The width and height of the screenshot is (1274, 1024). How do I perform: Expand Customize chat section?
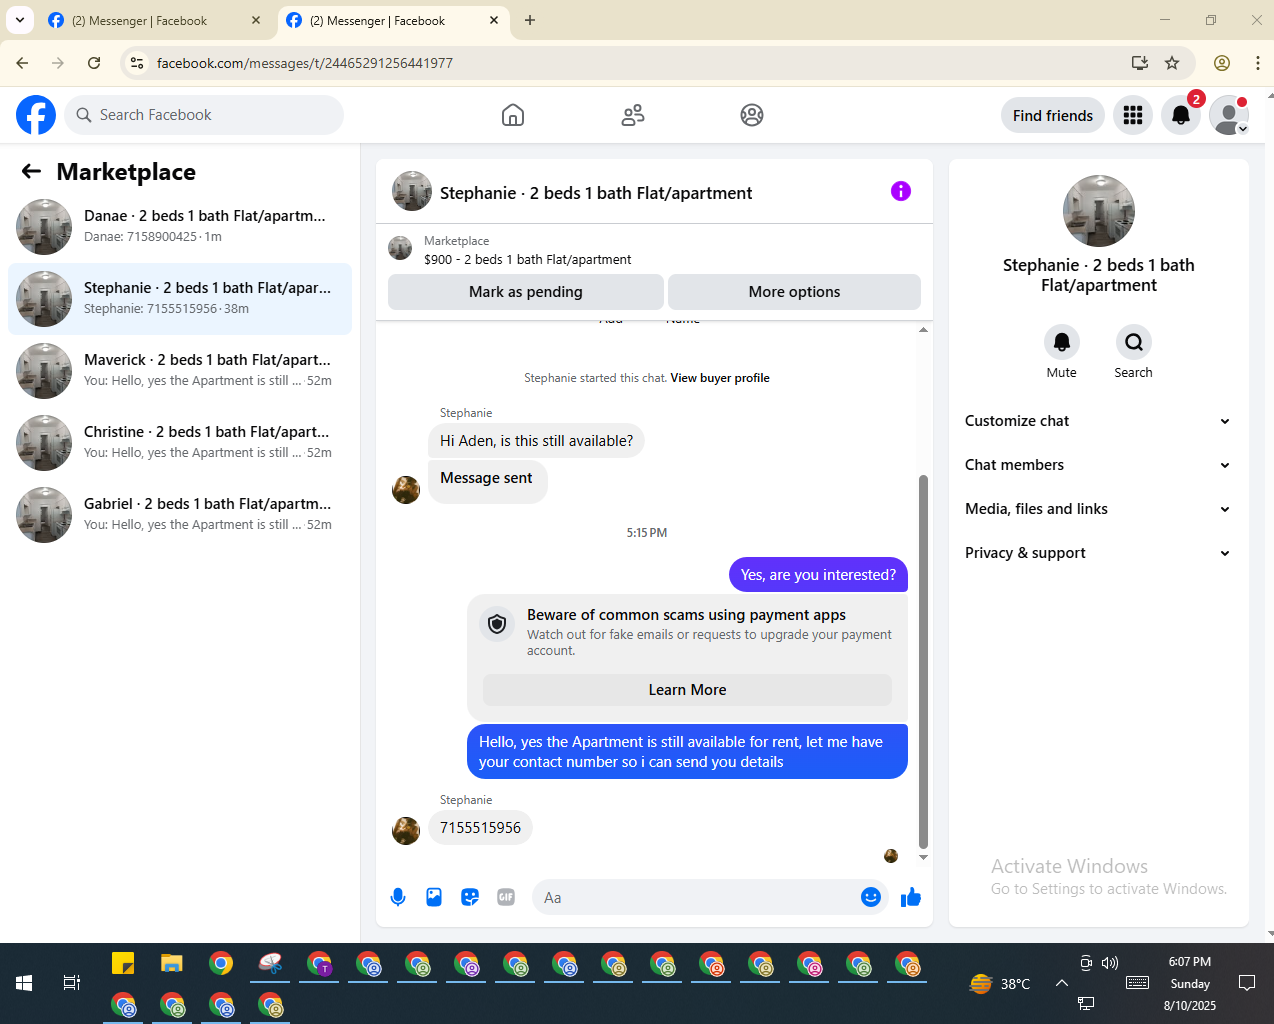[x=1098, y=421]
